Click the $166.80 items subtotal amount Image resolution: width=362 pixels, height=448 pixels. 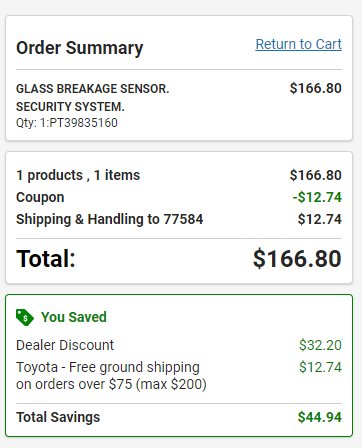[x=316, y=175]
